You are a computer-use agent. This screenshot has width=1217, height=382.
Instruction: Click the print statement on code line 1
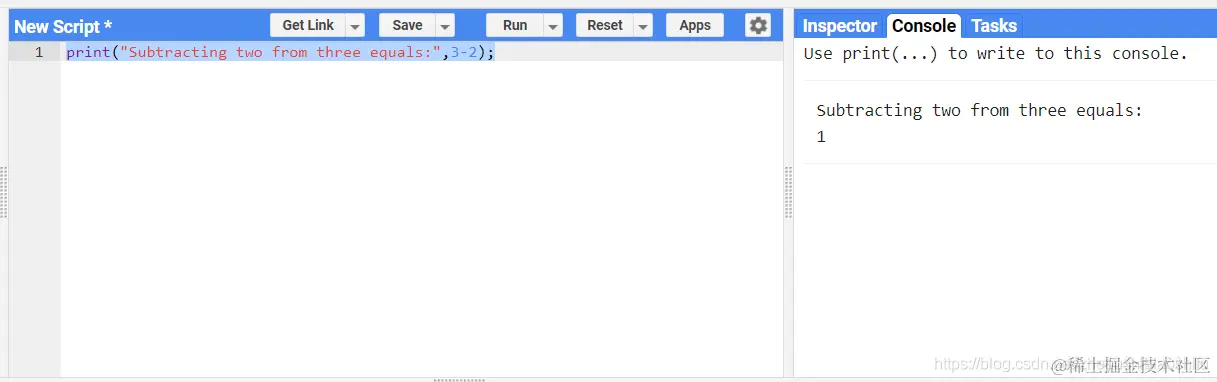coord(280,52)
